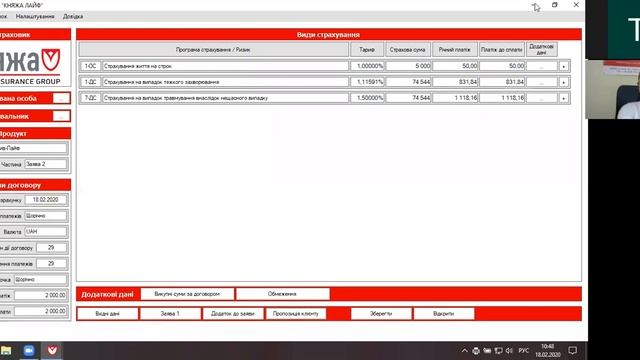The image size is (640, 360).
Task: Click the product name field
Action: tap(33, 148)
